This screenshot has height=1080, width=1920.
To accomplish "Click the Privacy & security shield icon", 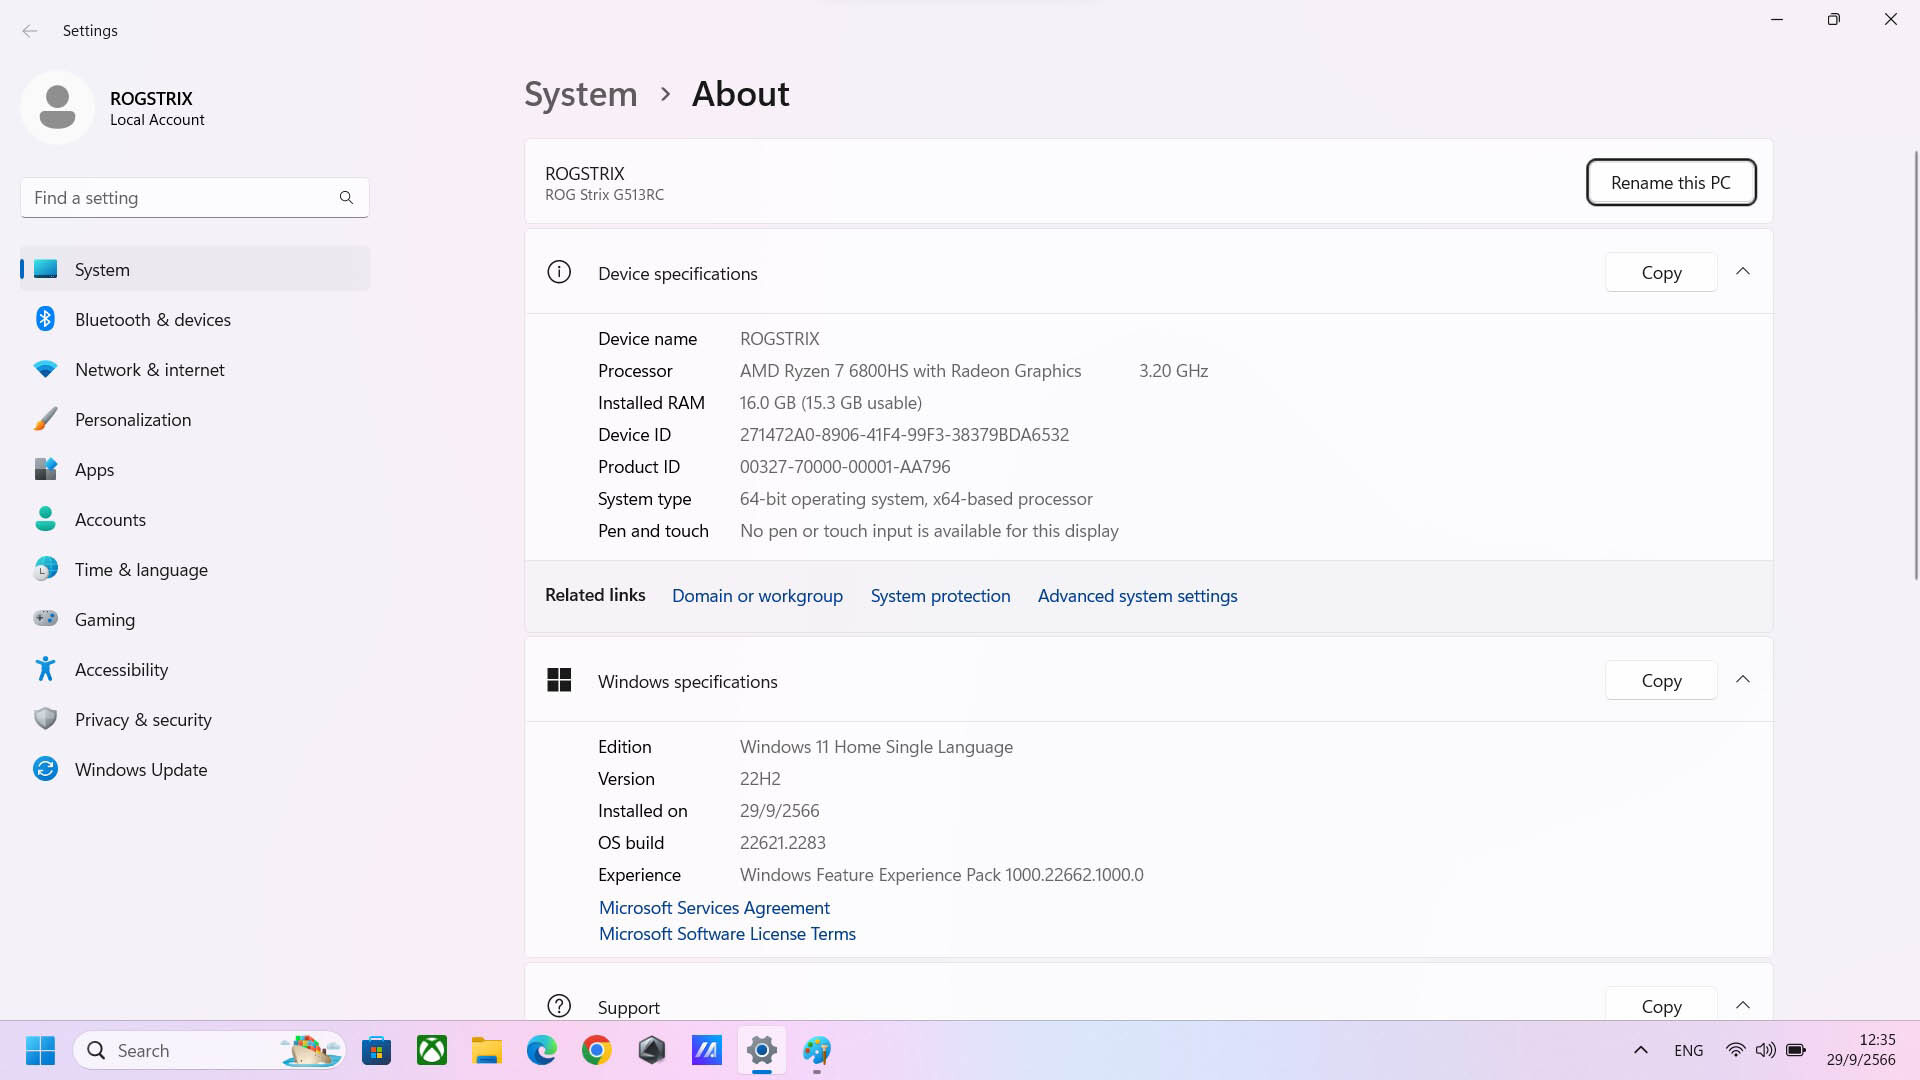I will [x=45, y=719].
